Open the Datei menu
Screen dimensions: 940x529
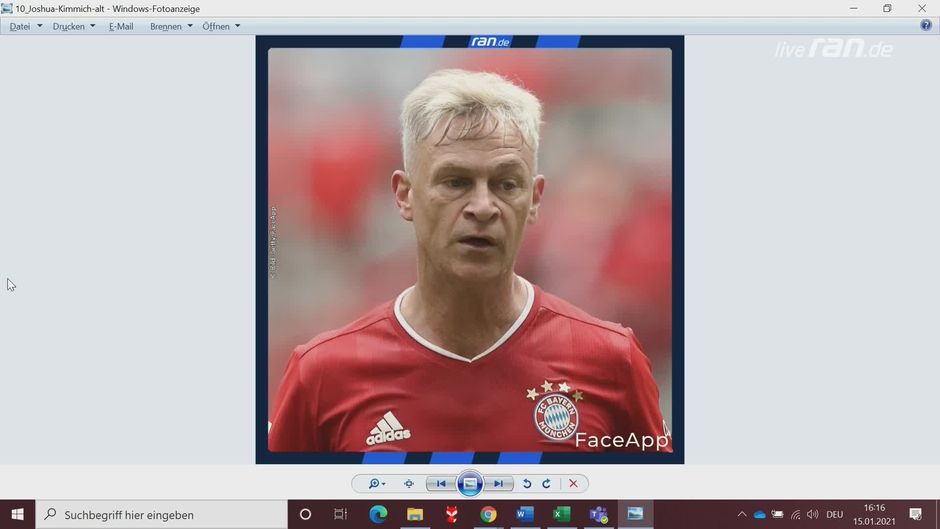(20, 26)
